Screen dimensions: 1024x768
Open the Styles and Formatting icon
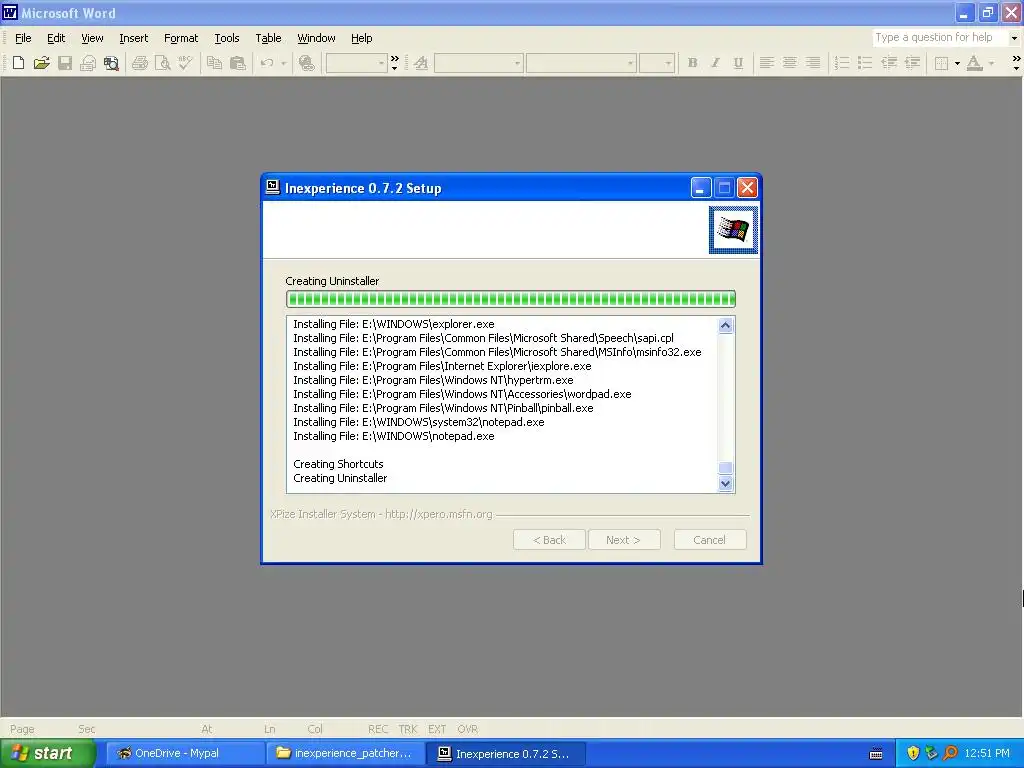pos(421,63)
